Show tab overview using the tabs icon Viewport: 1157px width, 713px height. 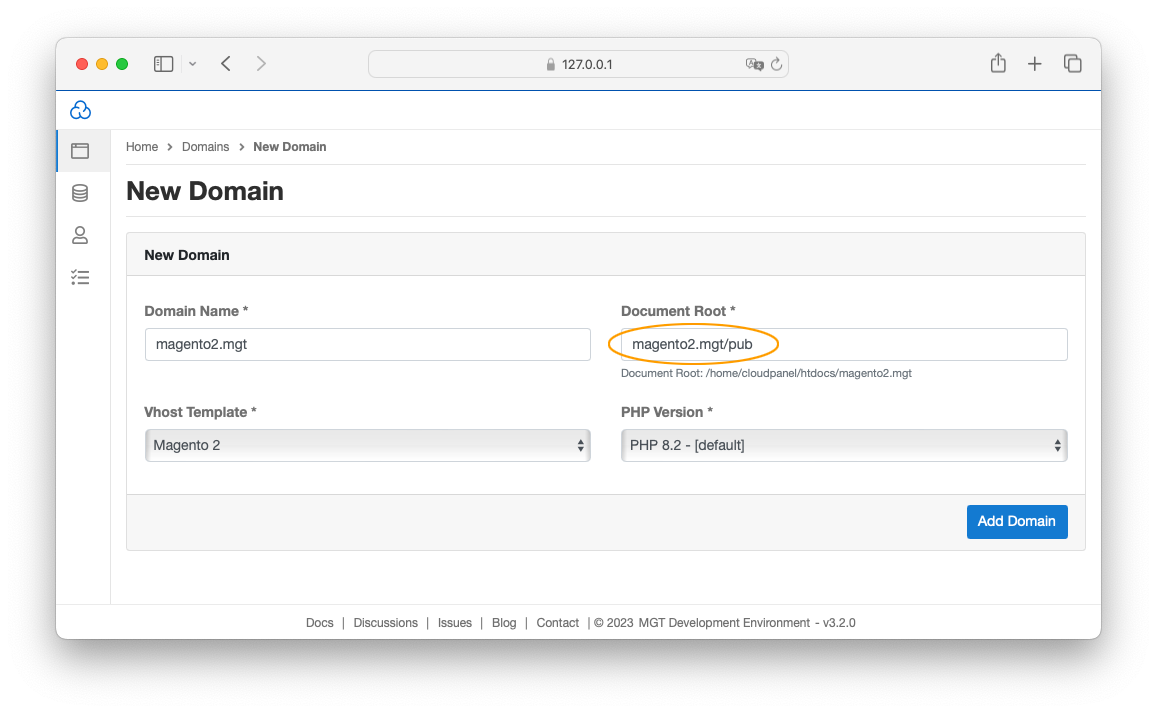pos(1073,63)
